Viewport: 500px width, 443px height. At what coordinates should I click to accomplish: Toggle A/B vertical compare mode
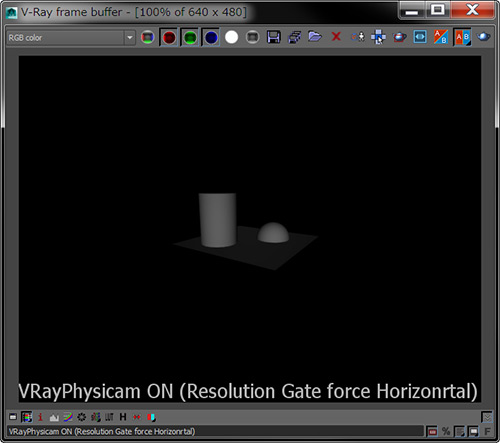coord(462,37)
